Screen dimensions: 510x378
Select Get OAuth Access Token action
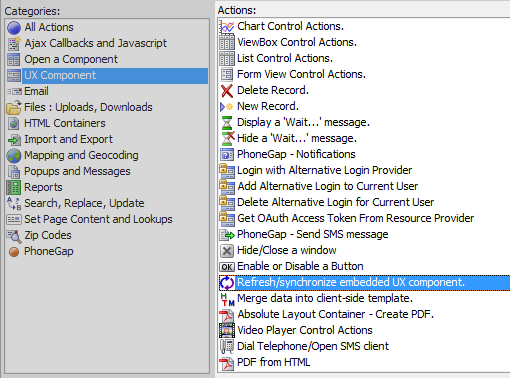[355, 218]
